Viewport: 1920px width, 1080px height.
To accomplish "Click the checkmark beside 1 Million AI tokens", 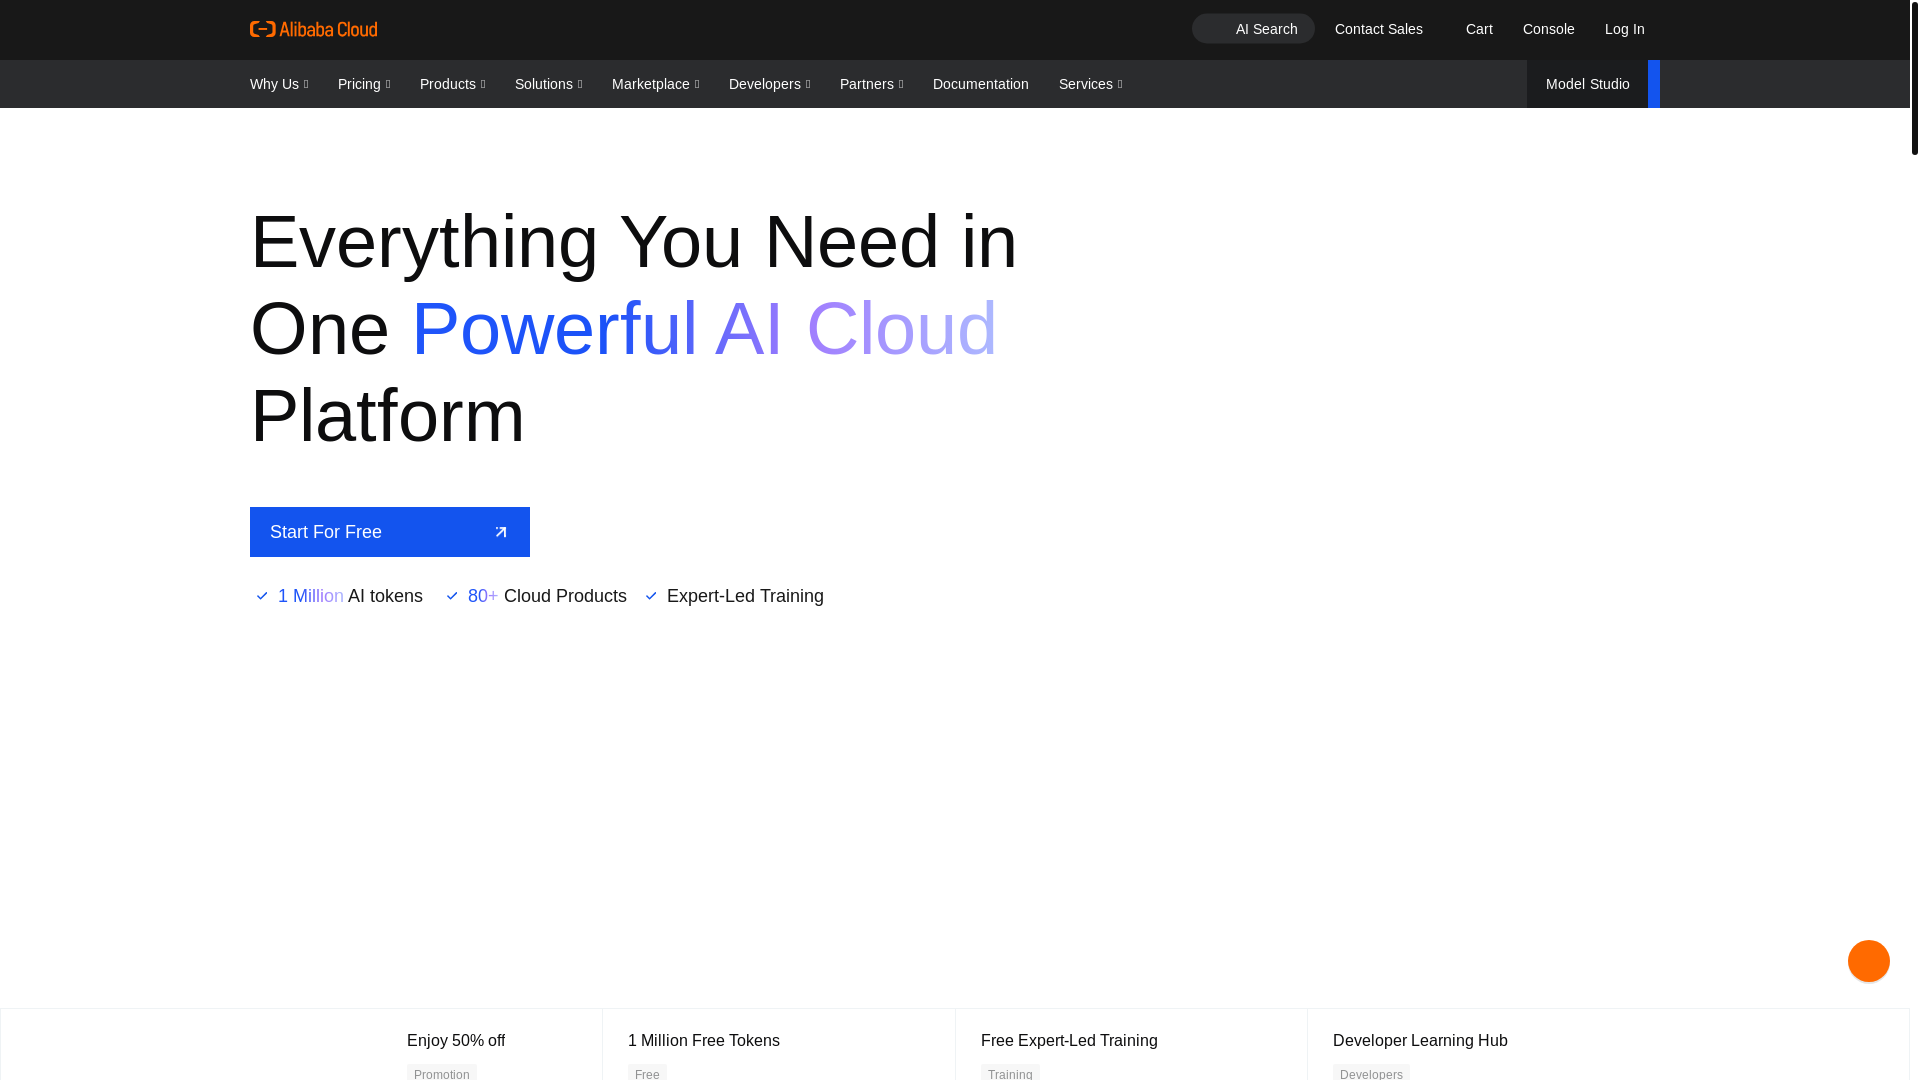I will click(x=262, y=596).
